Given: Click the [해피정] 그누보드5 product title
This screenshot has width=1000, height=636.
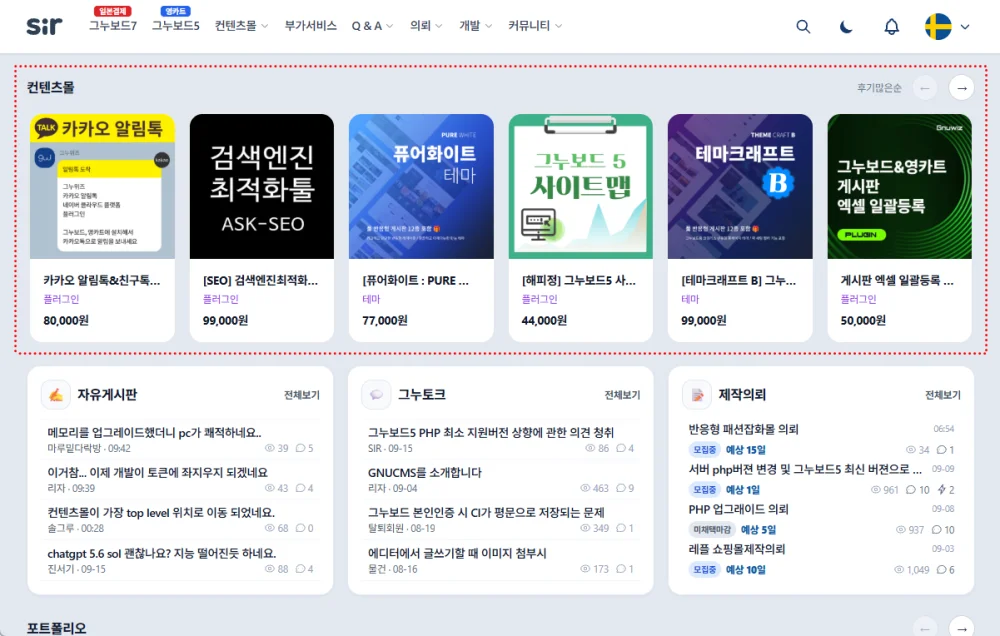Looking at the screenshot, I should tap(578, 280).
